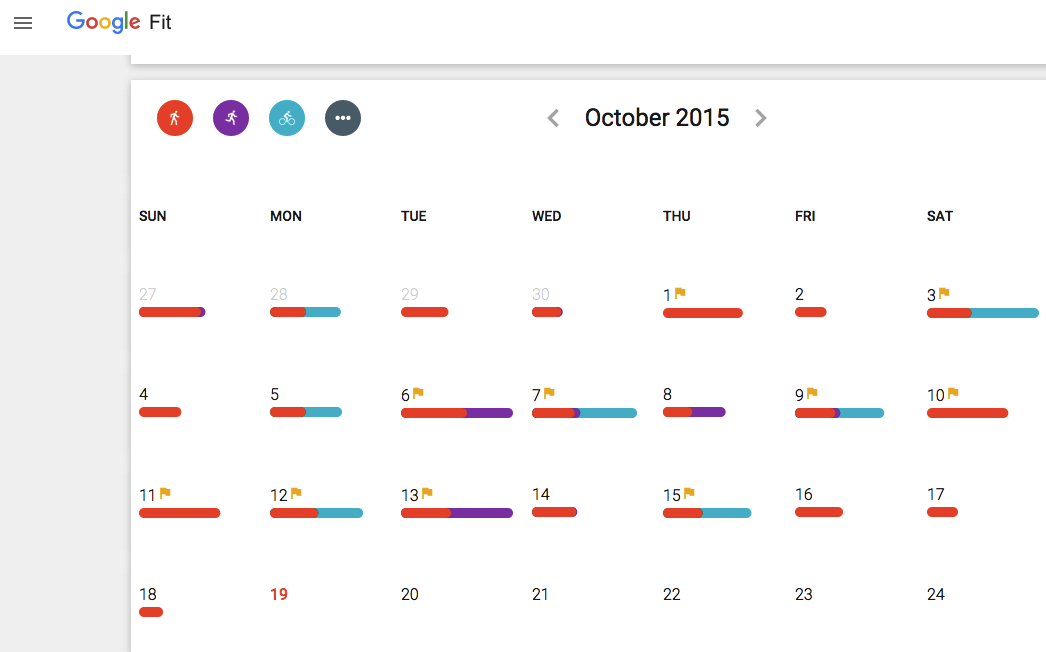Click the flag icon on October 3
The width and height of the screenshot is (1046, 652).
pyautogui.click(x=942, y=291)
